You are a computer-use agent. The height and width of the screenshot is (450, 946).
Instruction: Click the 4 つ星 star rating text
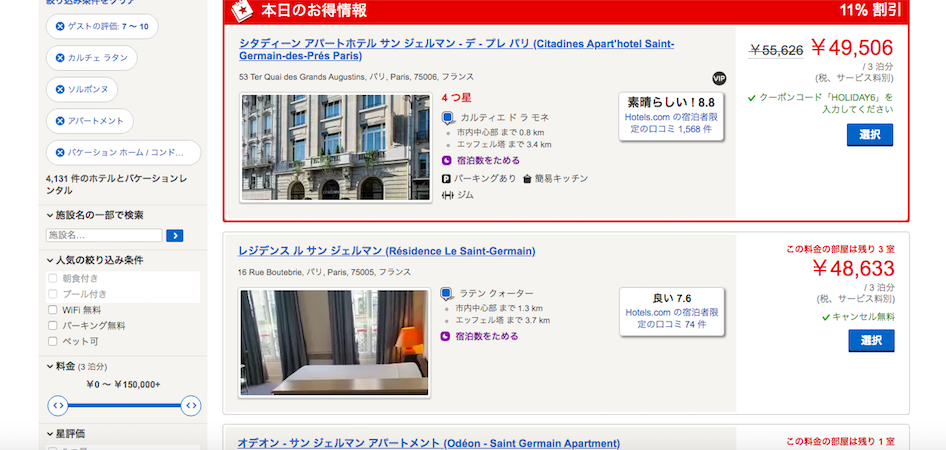(x=456, y=97)
